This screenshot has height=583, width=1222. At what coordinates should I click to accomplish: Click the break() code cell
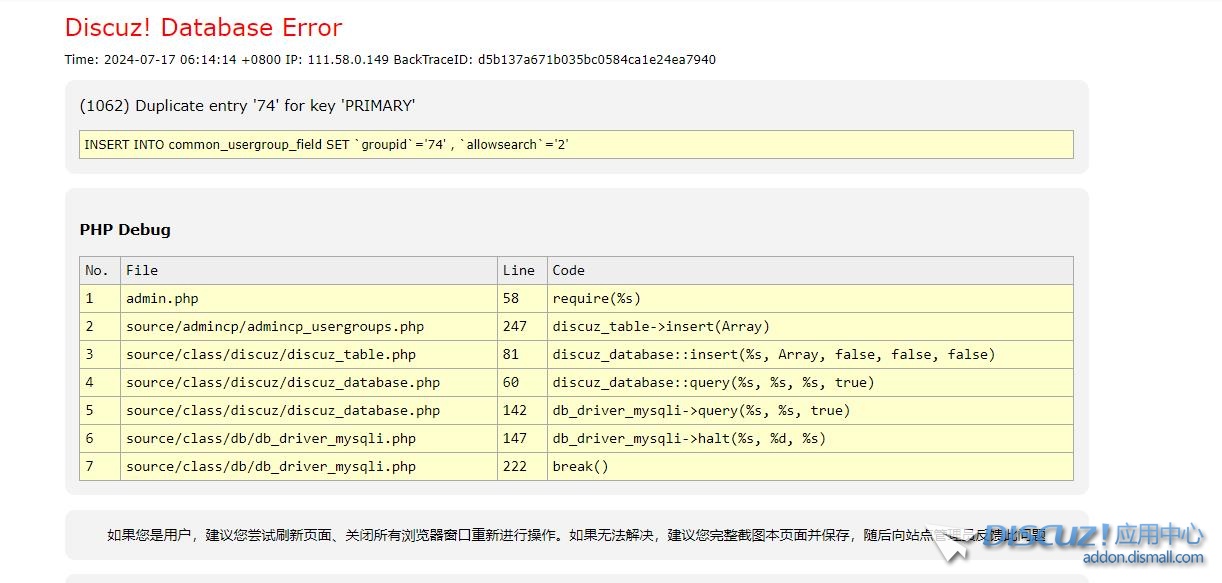(x=580, y=466)
